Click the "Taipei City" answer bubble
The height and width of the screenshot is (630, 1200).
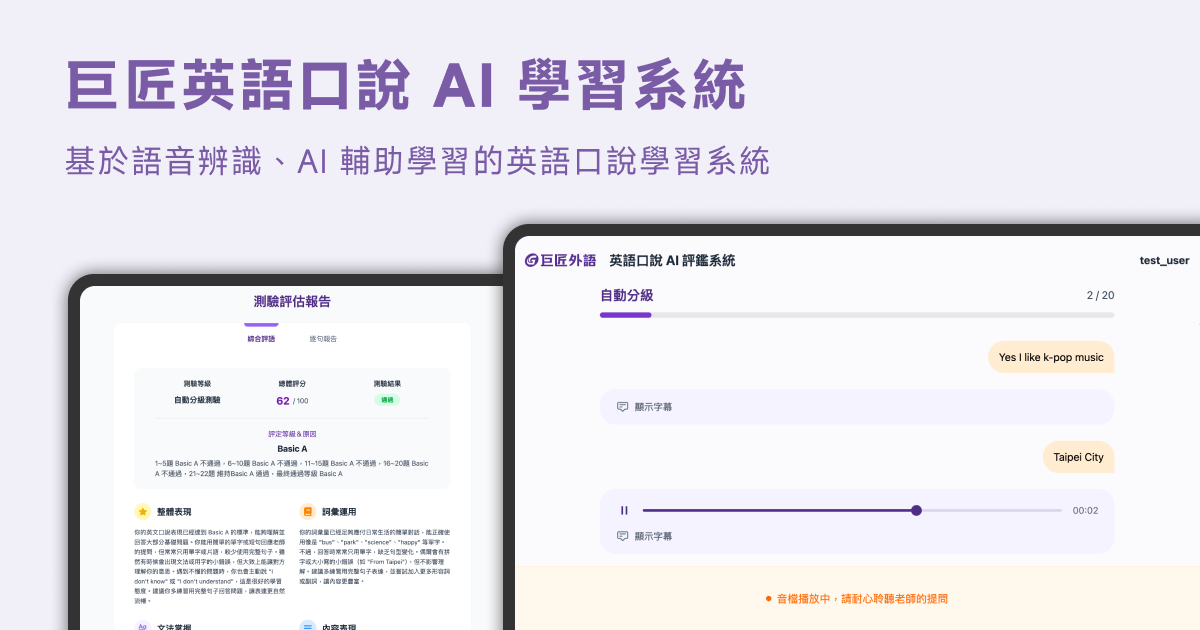click(1078, 457)
